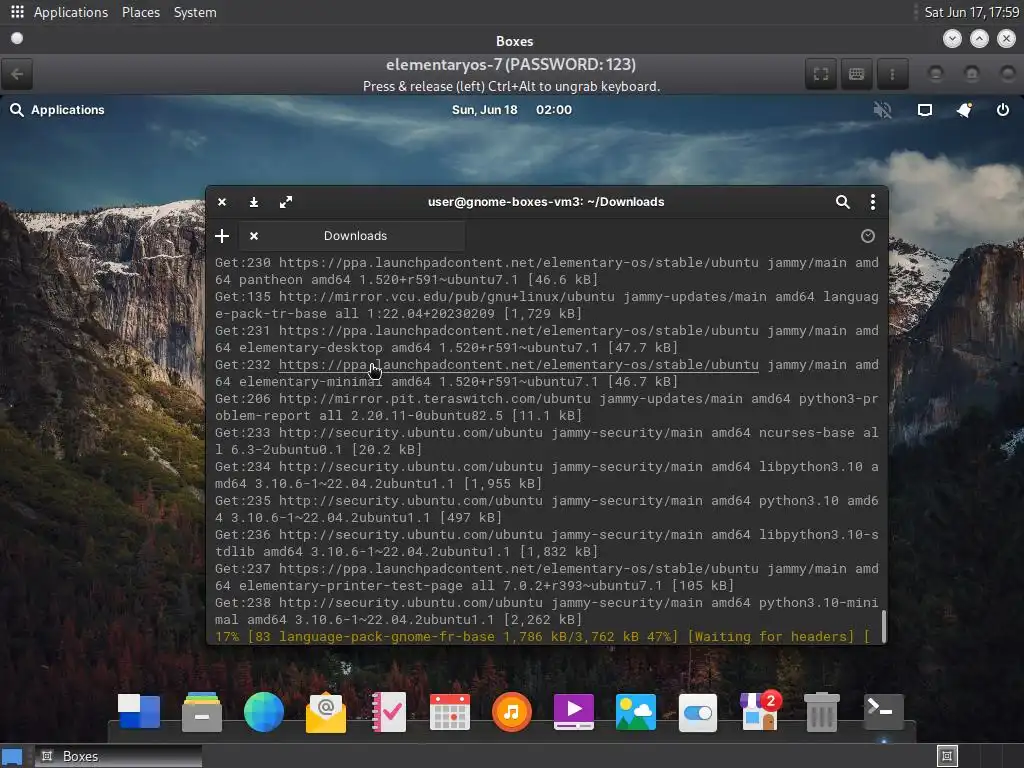This screenshot has width=1024, height=768.
Task: Open the session power indicator
Action: [x=1002, y=110]
